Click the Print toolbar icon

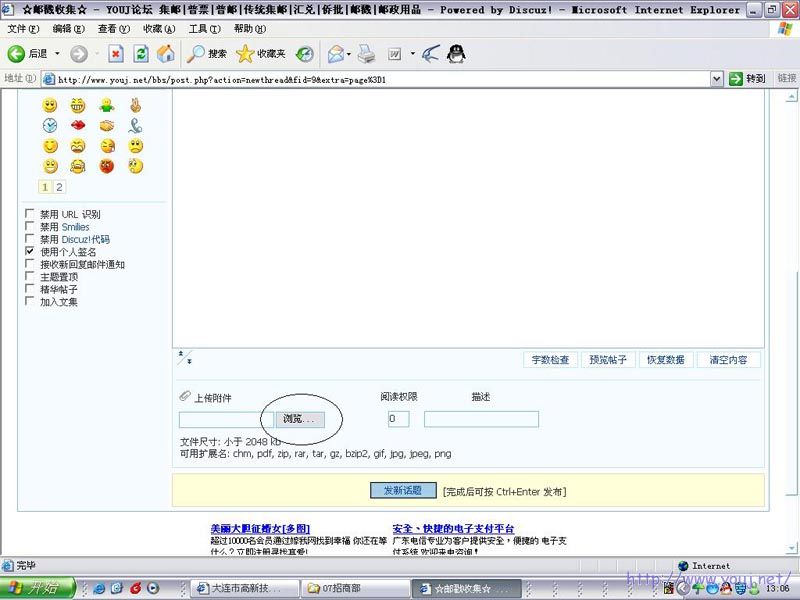[x=366, y=53]
